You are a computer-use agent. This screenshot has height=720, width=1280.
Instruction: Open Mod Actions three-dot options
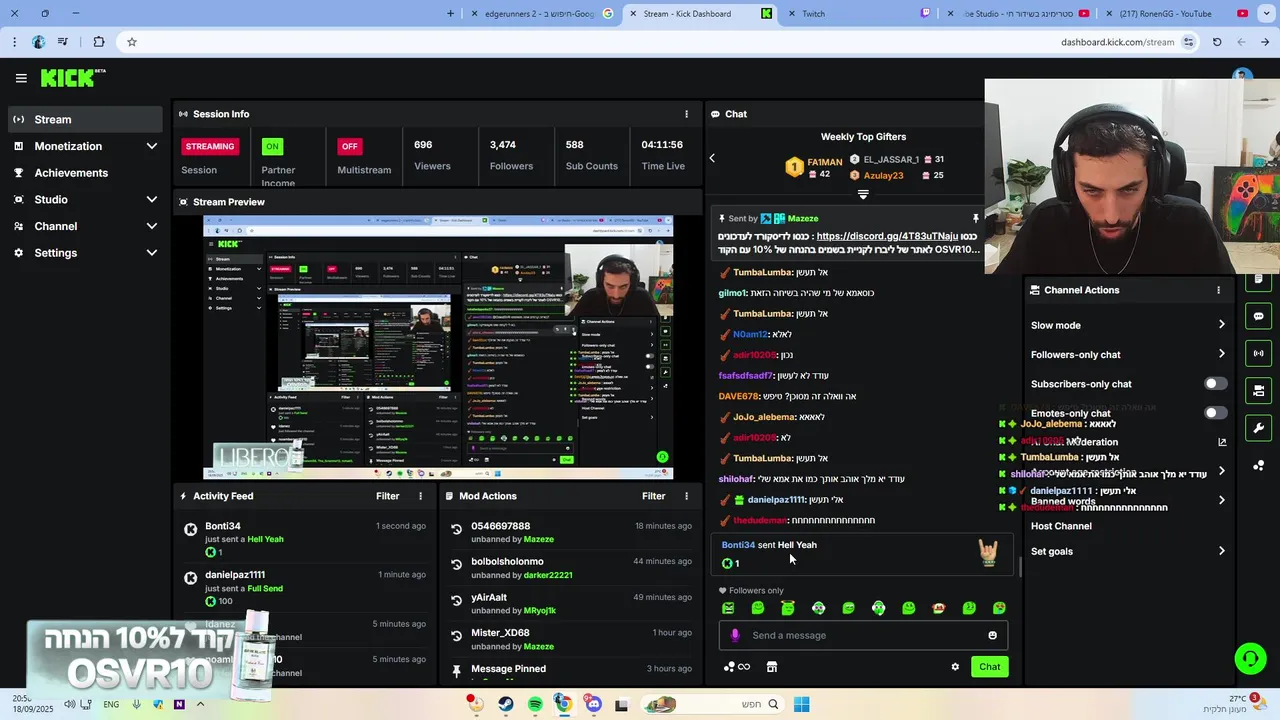click(x=686, y=496)
